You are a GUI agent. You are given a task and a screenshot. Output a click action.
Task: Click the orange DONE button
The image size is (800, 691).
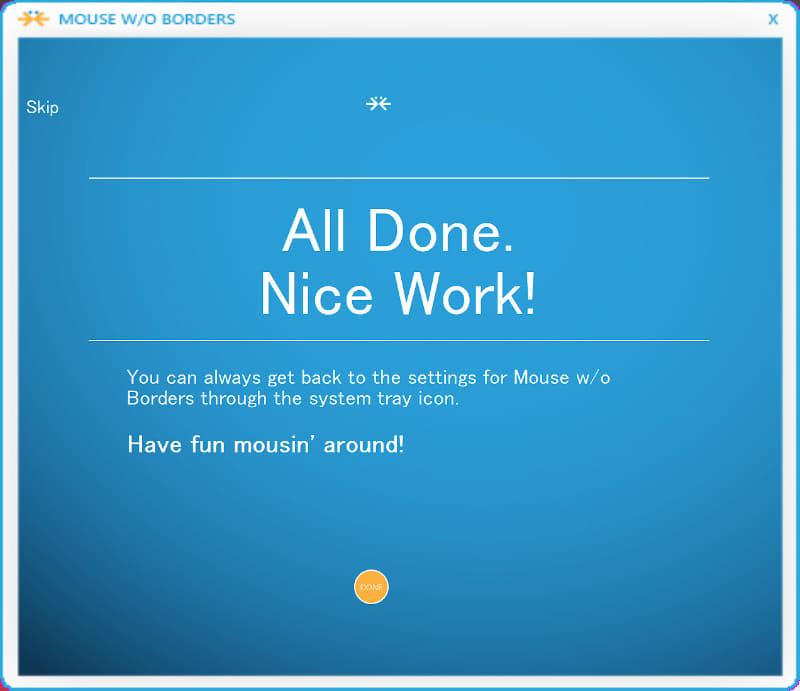tap(371, 587)
